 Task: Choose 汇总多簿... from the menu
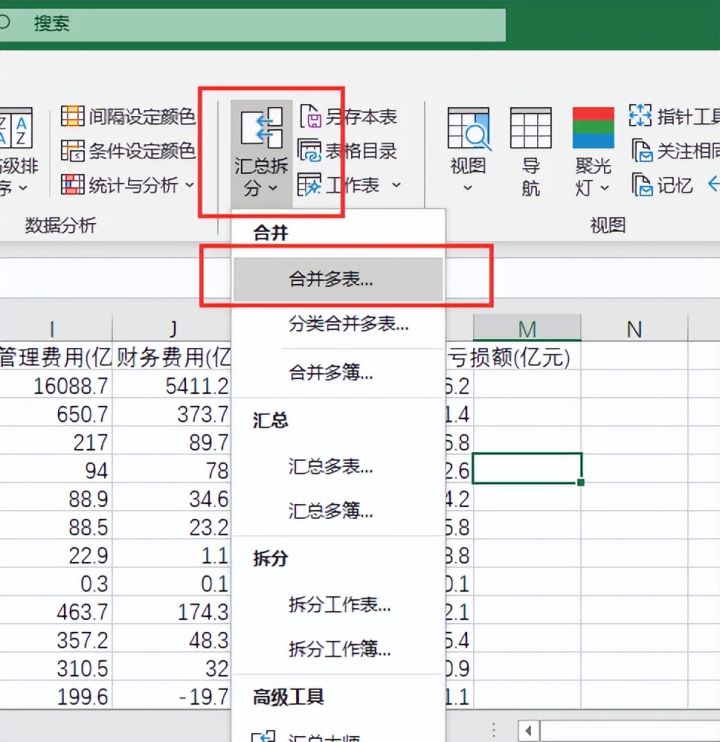[x=338, y=511]
